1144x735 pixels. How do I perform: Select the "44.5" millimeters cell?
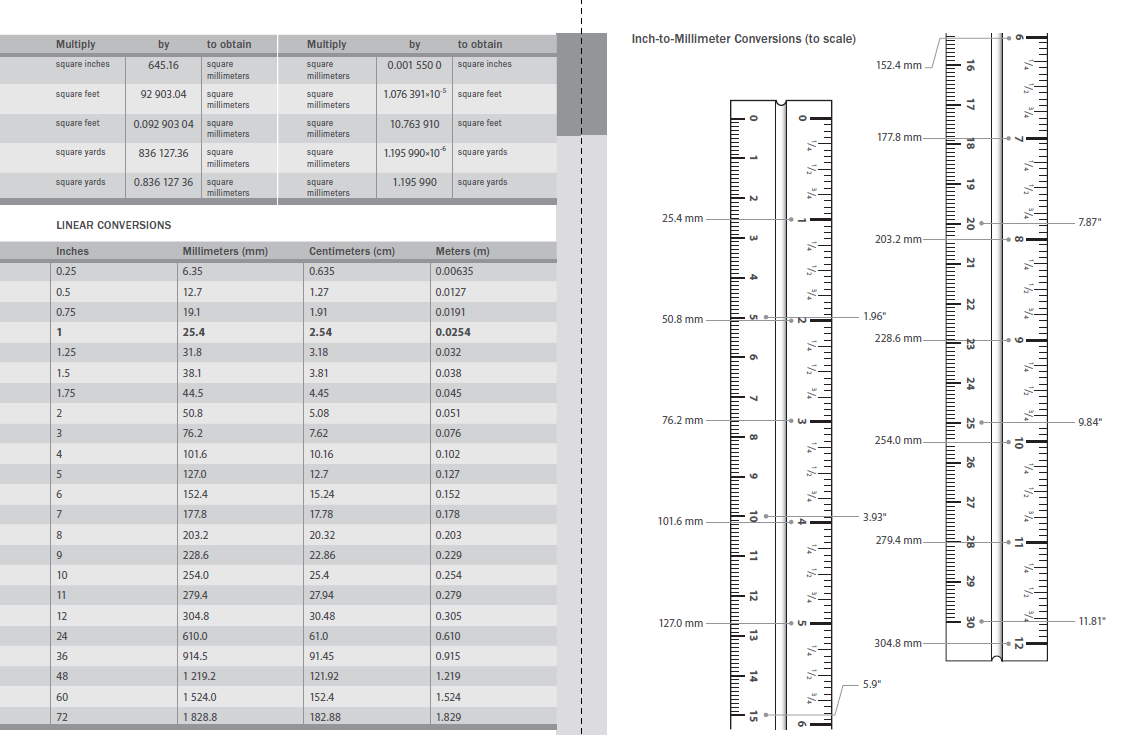193,393
